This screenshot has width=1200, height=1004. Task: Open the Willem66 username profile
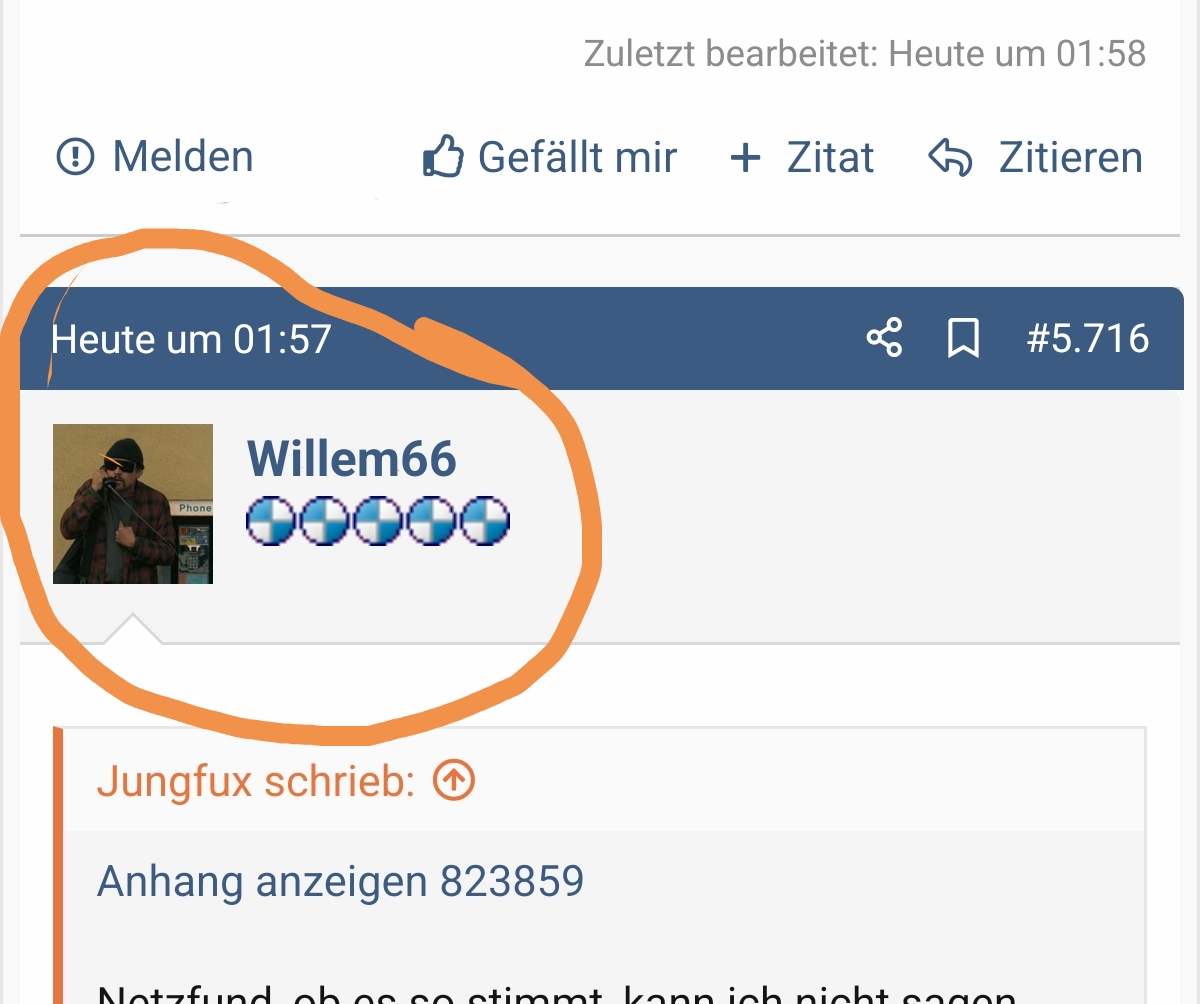click(352, 459)
